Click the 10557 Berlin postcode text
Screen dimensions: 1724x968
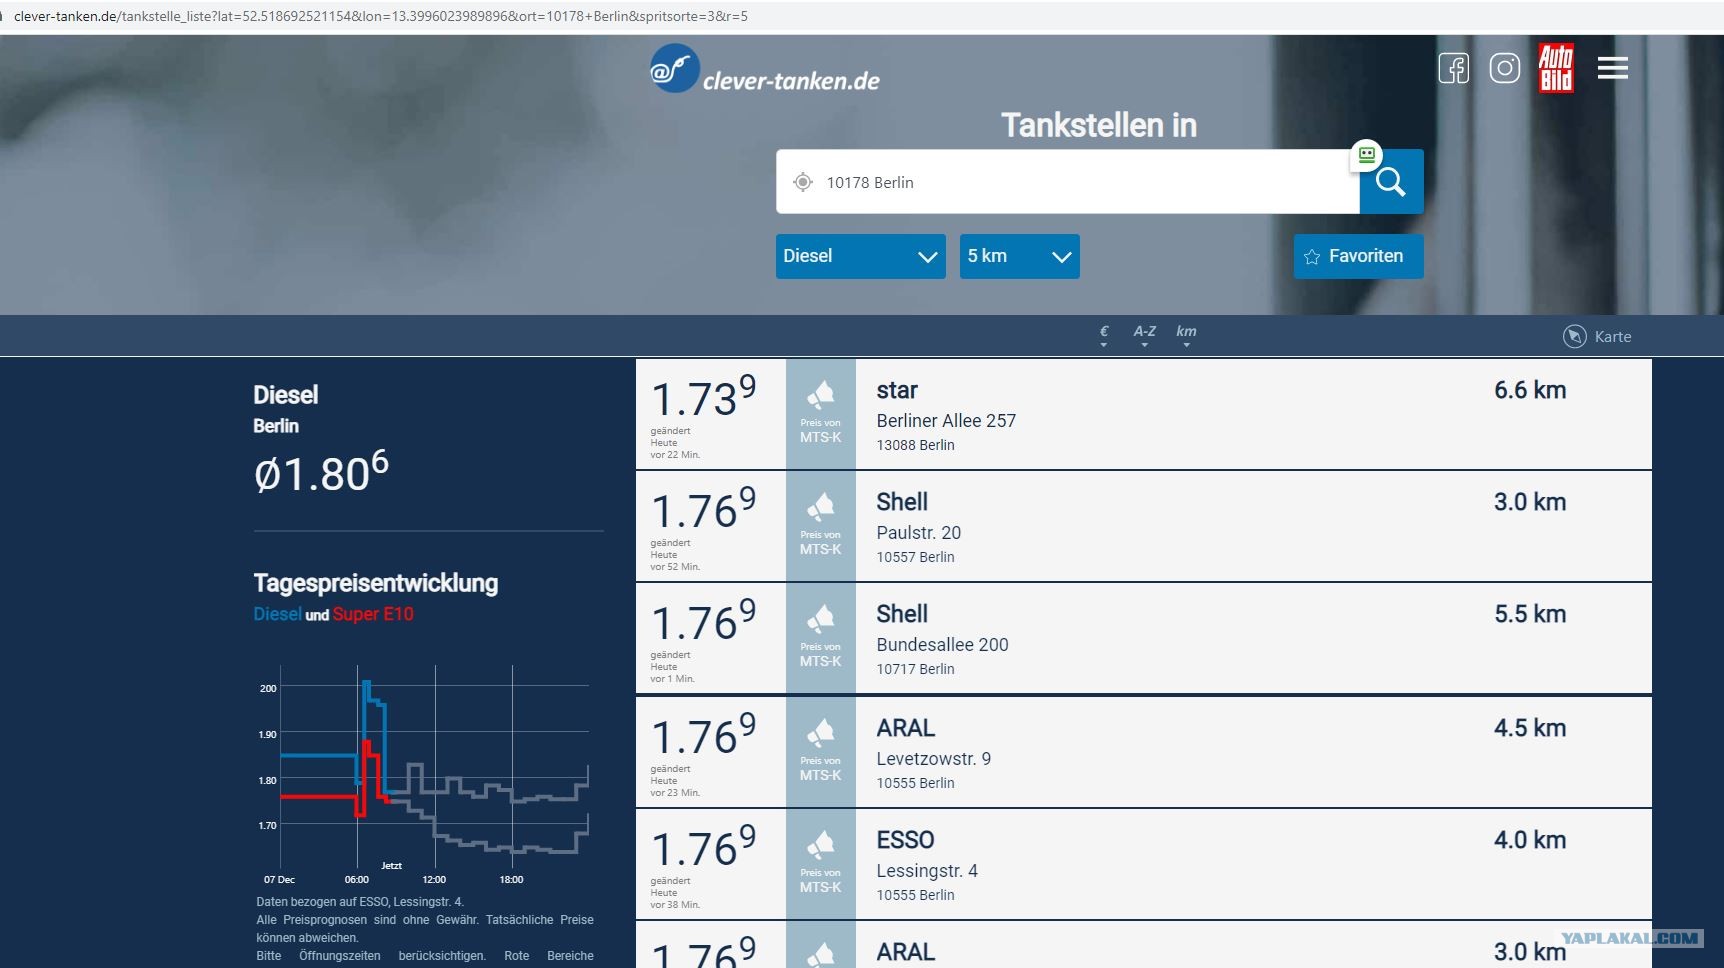click(916, 557)
